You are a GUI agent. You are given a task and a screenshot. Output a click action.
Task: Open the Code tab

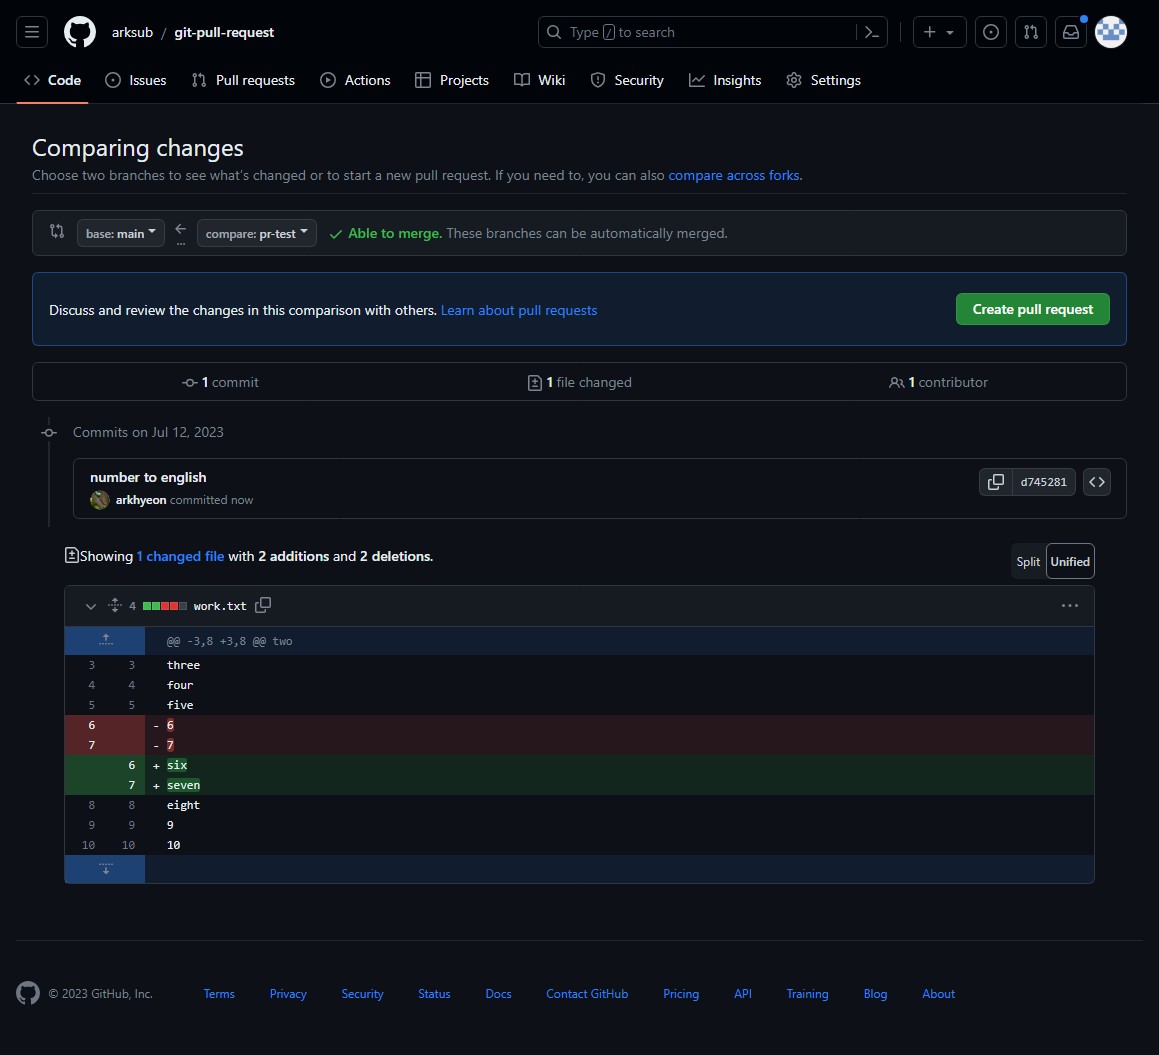click(52, 80)
